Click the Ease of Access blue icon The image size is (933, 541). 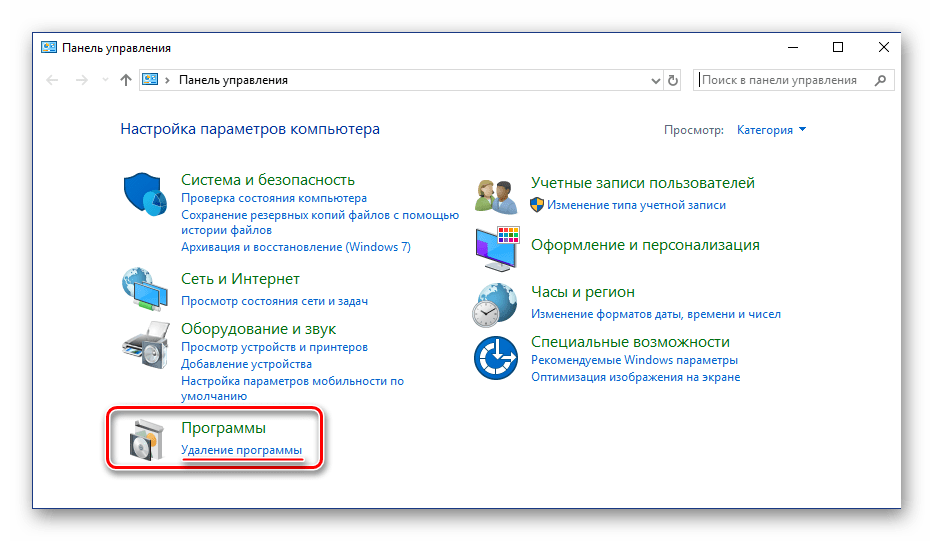[496, 358]
